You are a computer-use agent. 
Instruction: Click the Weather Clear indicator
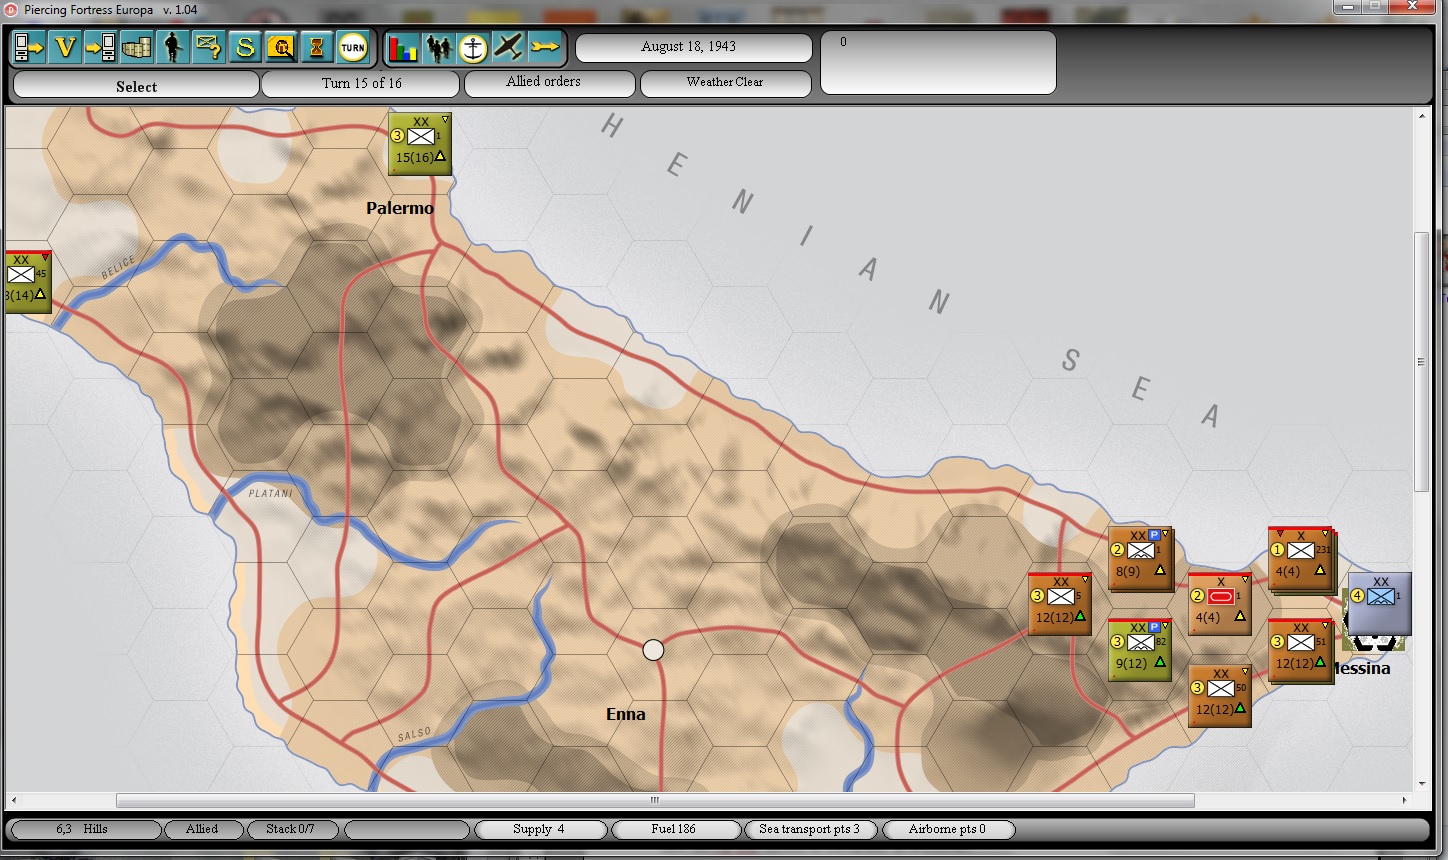pyautogui.click(x=725, y=84)
